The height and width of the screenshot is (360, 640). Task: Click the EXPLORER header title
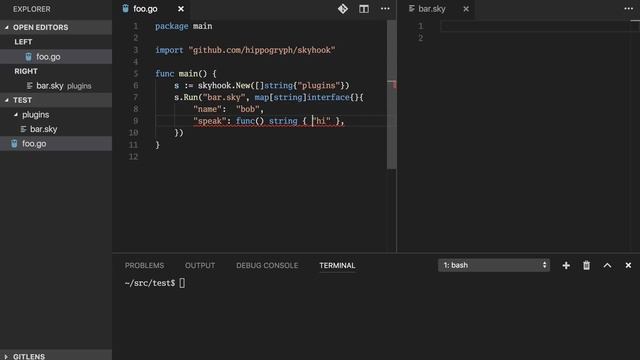pos(32,9)
